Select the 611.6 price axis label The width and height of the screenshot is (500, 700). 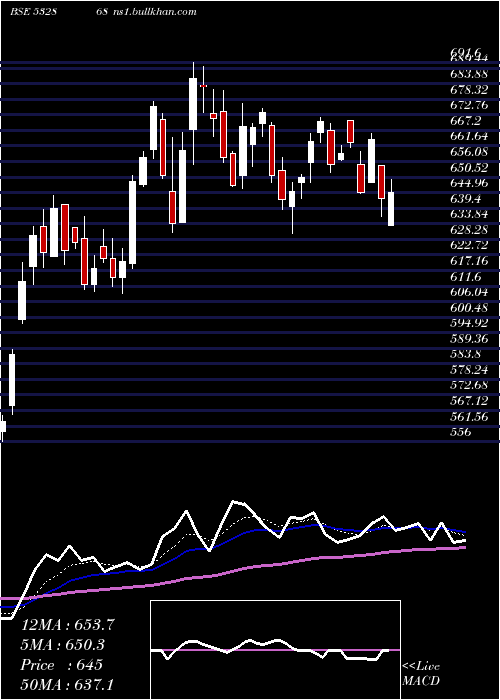[x=465, y=277]
